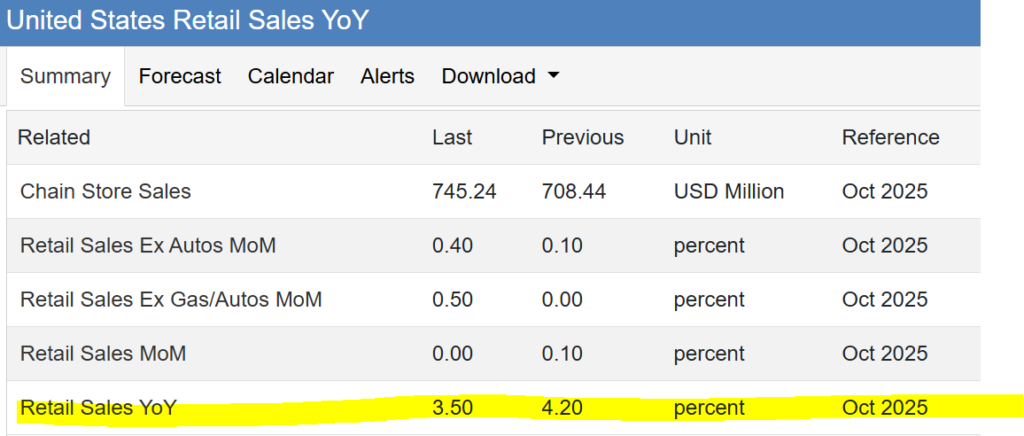Open the Forecast tab
The height and width of the screenshot is (436, 1024).
pyautogui.click(x=180, y=77)
